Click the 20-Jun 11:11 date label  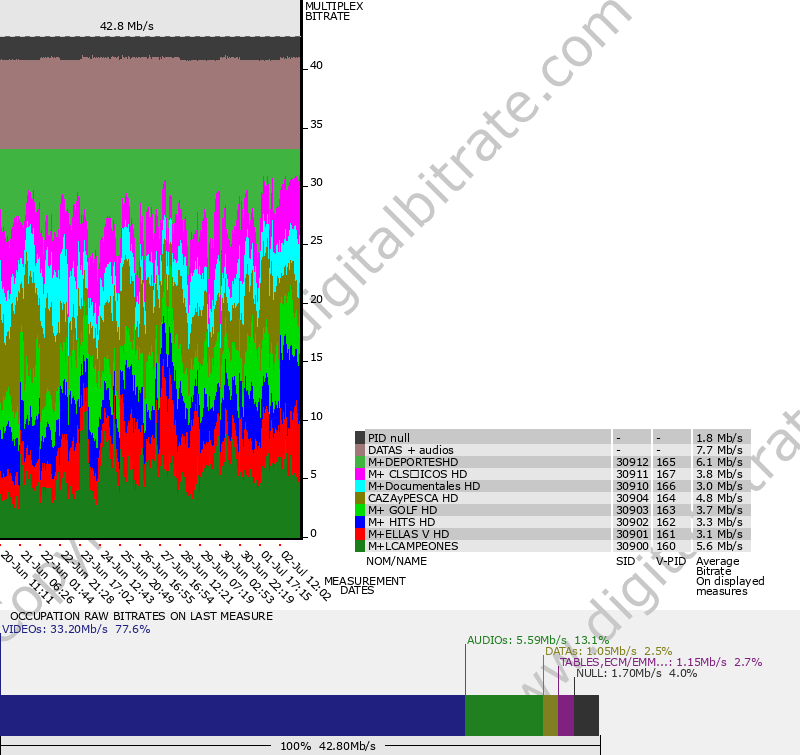tap(27, 577)
